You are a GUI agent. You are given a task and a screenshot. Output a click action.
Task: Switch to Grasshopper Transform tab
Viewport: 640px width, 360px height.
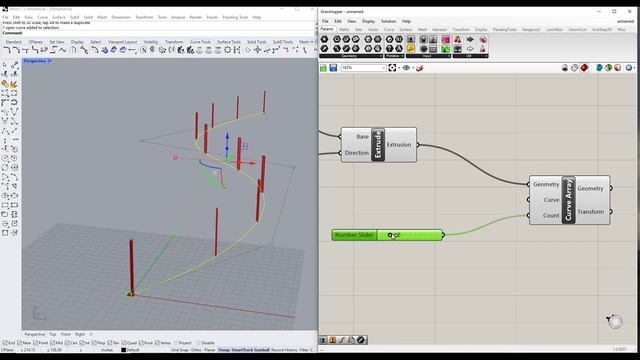(x=461, y=30)
